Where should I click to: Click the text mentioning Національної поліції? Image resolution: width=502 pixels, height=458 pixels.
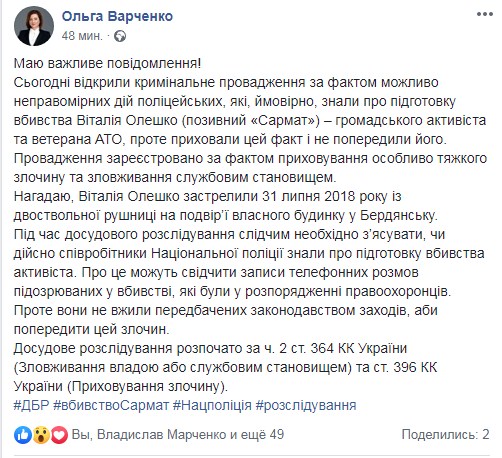click(249, 253)
